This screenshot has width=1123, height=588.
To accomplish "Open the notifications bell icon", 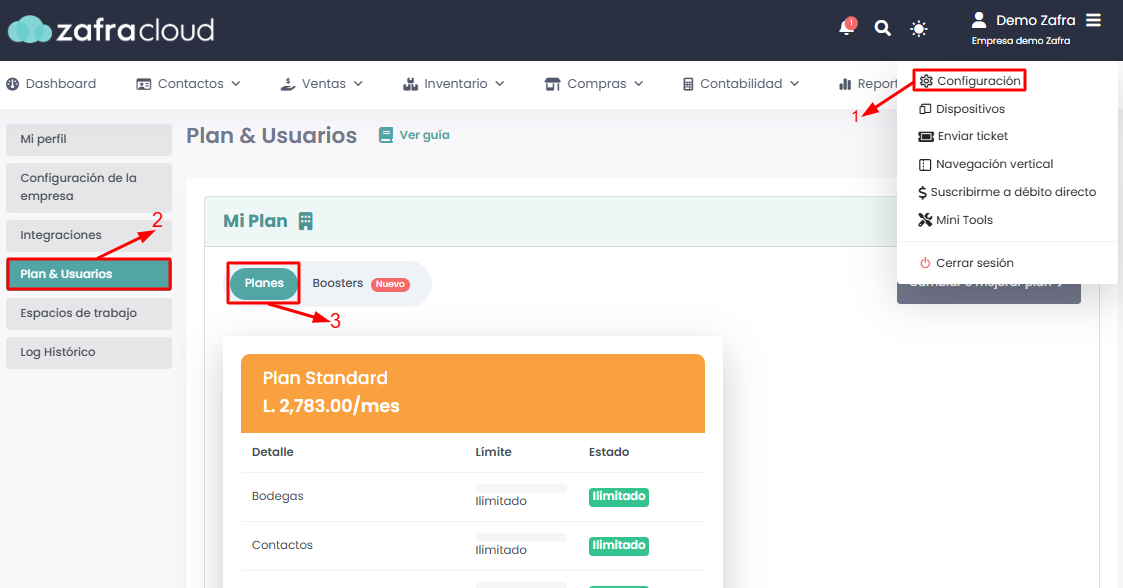I will tap(847, 26).
